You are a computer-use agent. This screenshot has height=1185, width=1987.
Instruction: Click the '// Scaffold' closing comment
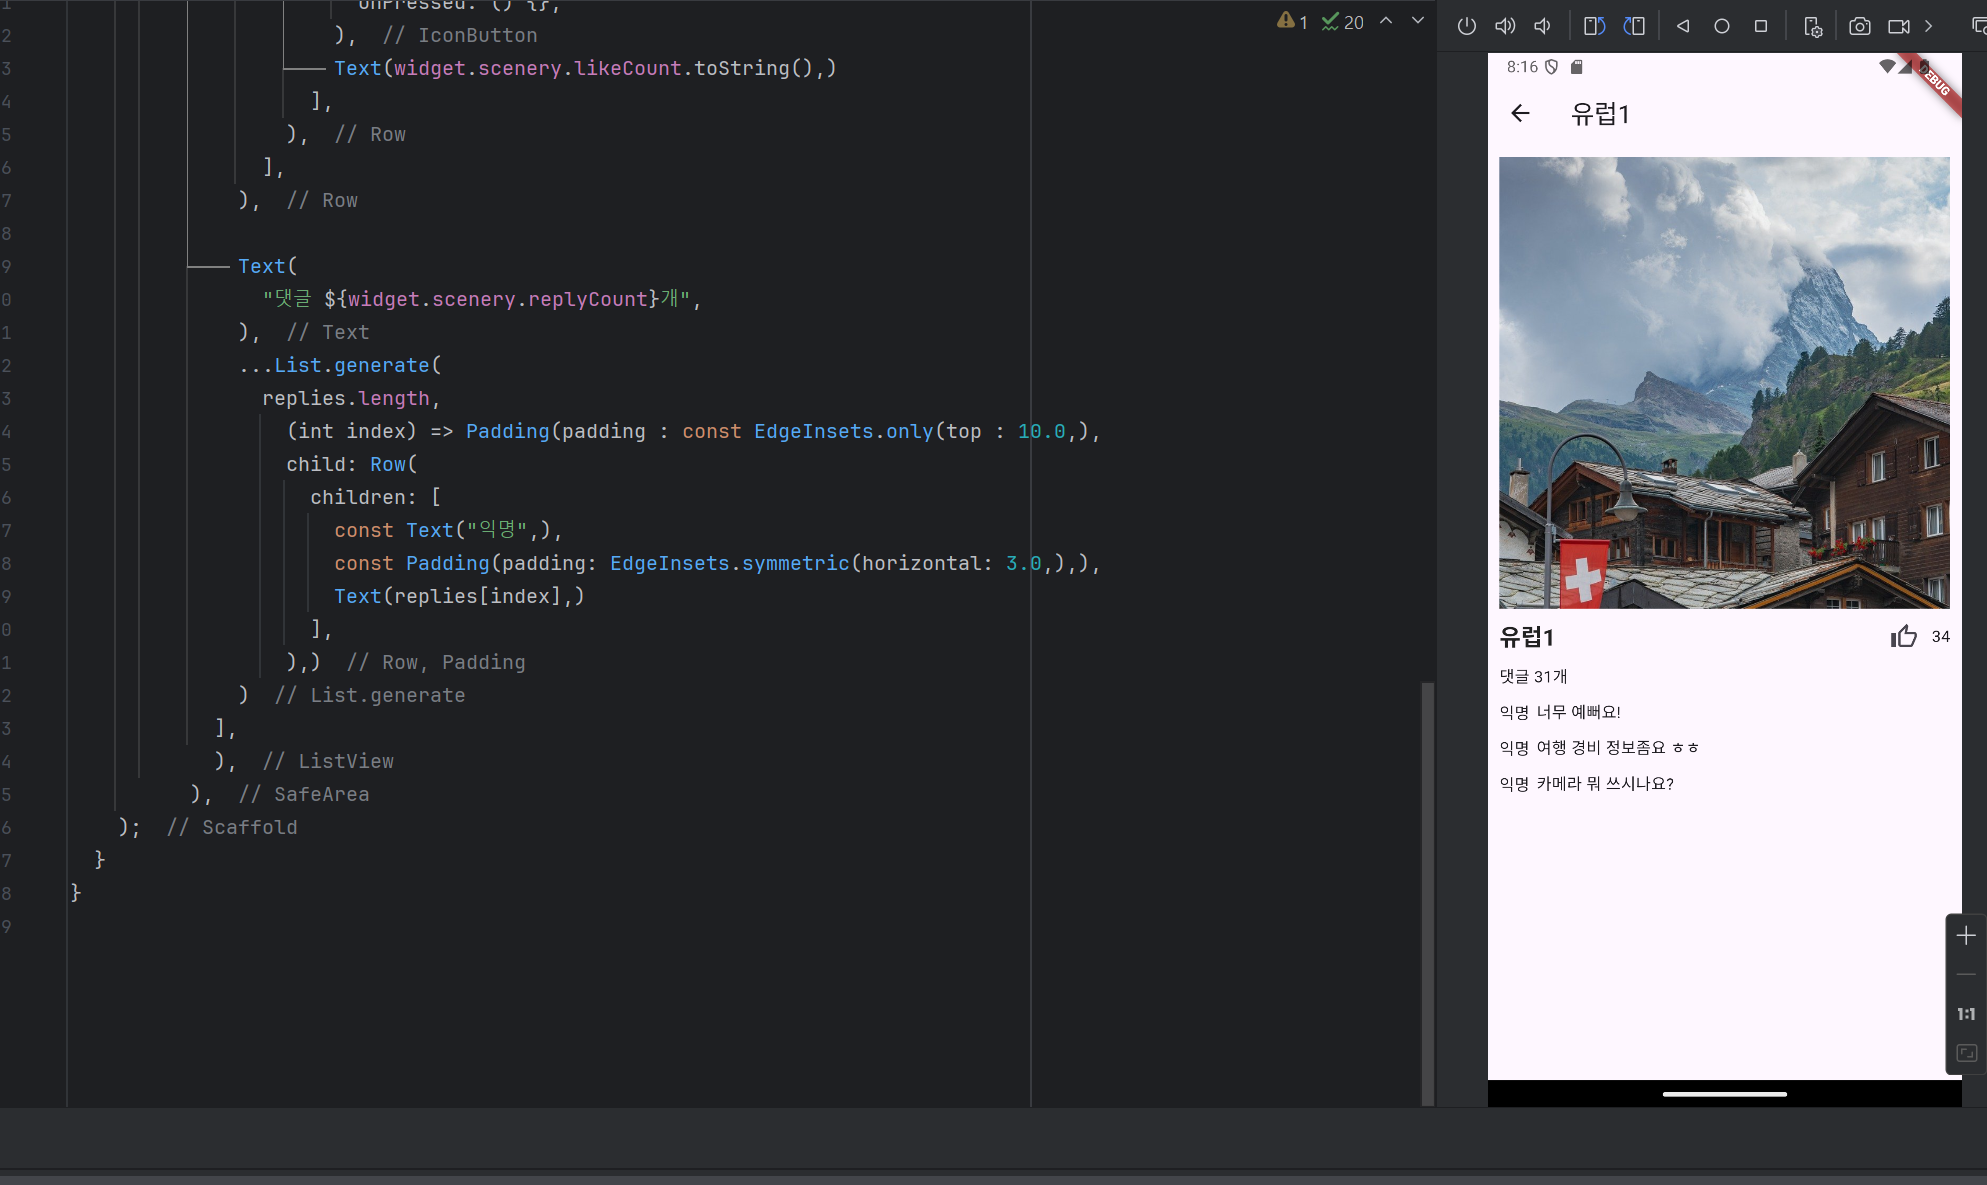232,827
